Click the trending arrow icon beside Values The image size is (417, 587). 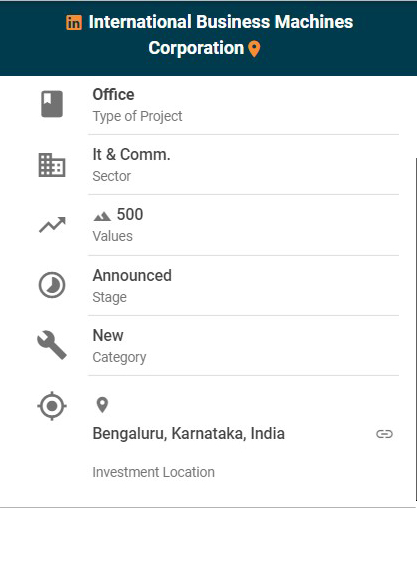(x=52, y=225)
